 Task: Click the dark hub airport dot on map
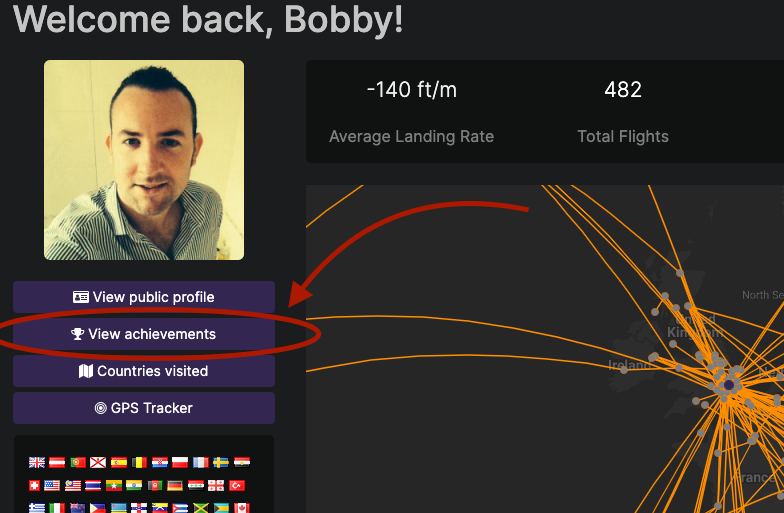[729, 384]
